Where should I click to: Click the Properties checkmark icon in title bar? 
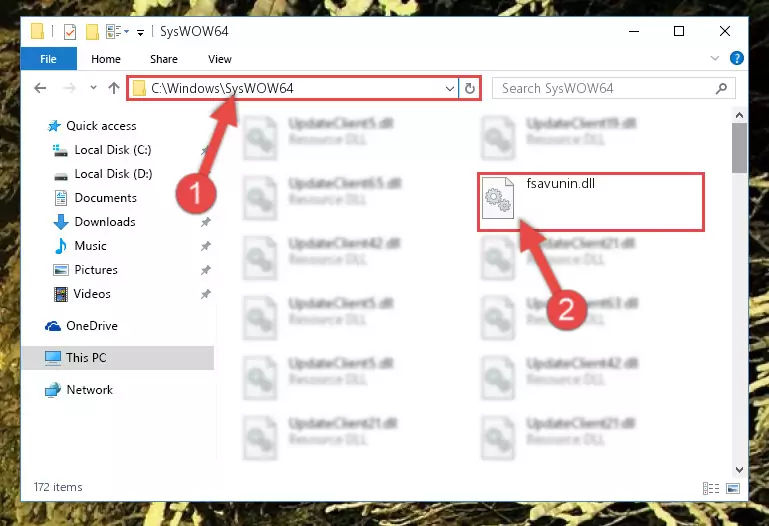[70, 32]
